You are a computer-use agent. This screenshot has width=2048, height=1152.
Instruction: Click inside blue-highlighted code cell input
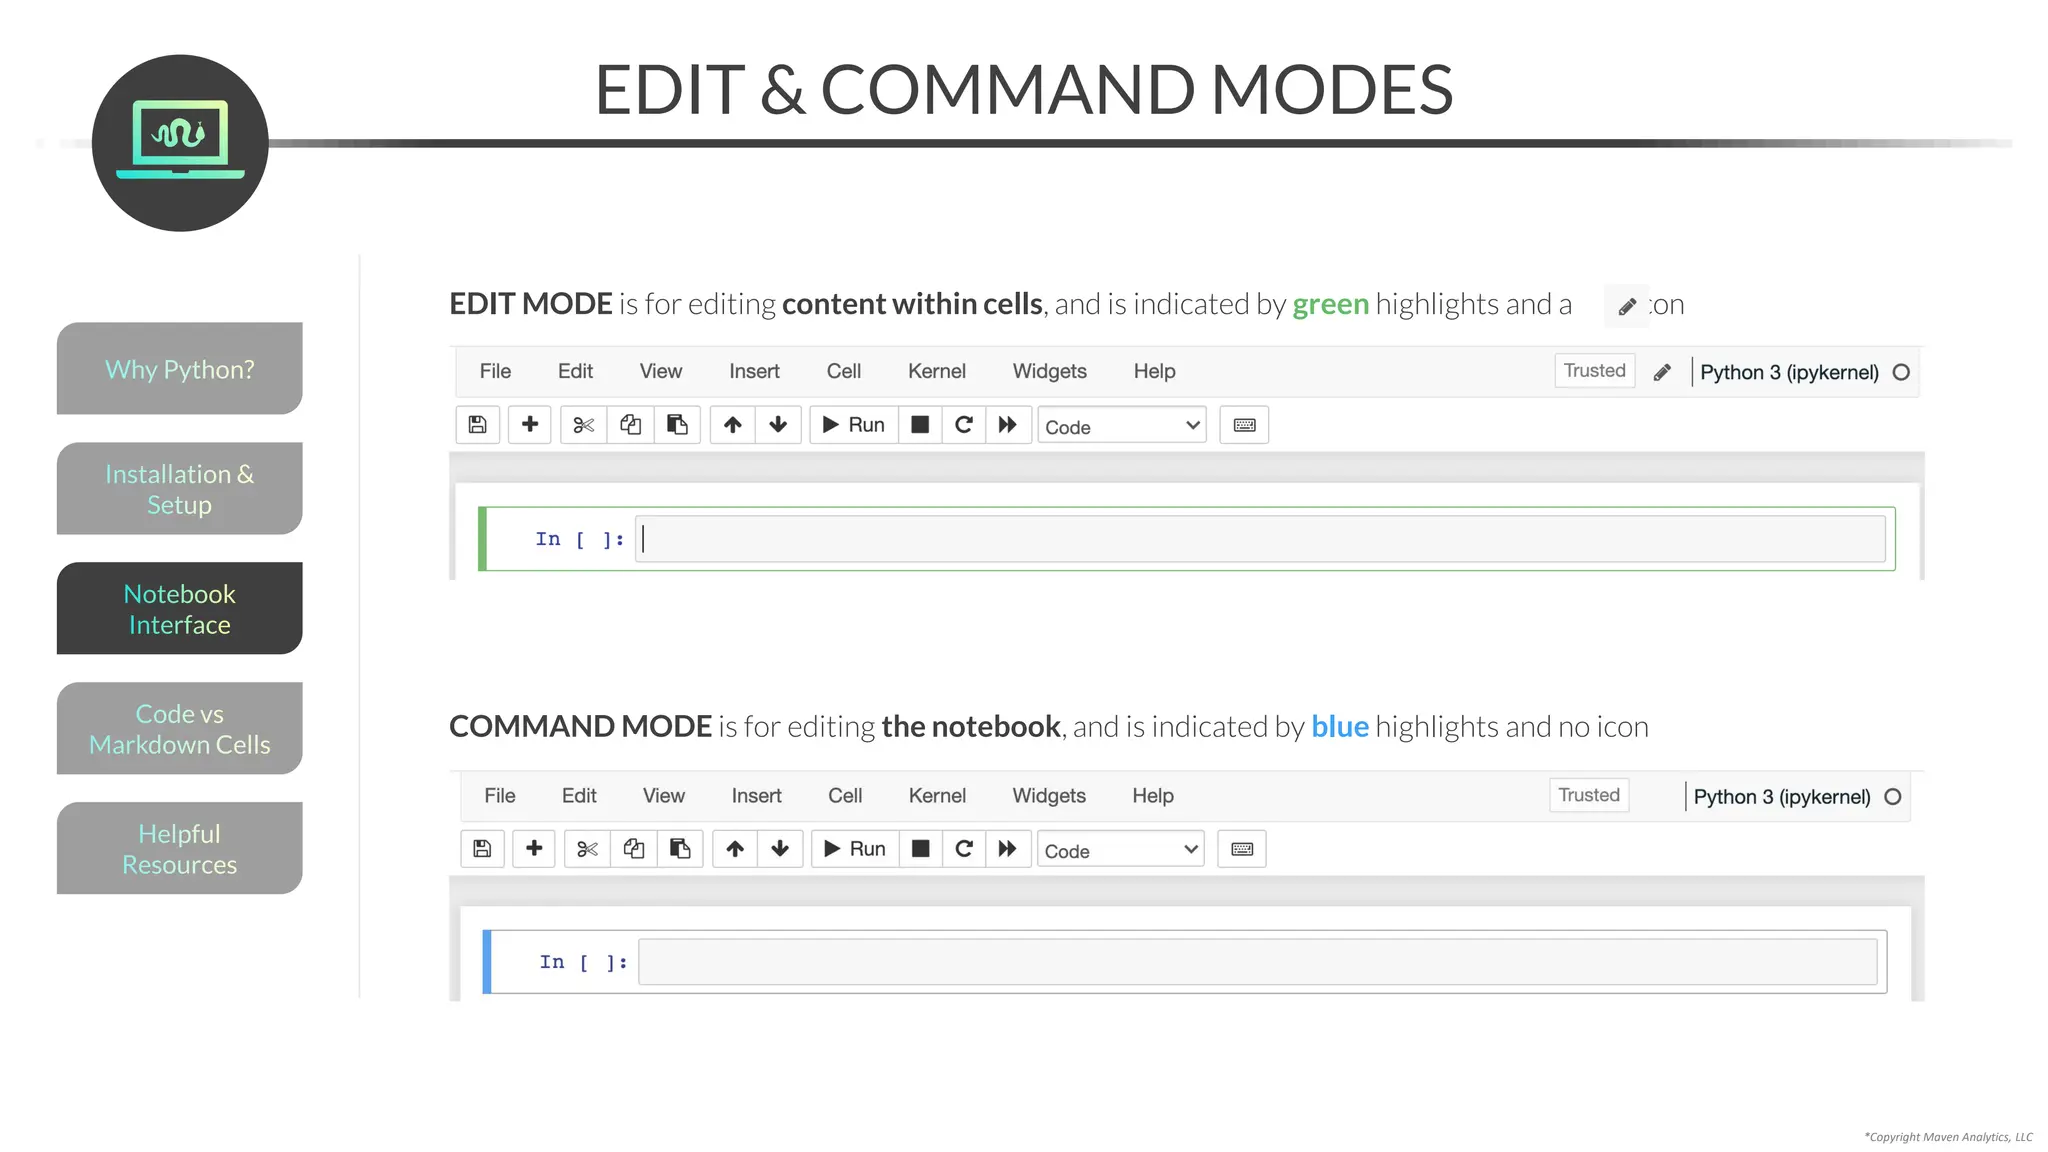click(x=1258, y=962)
